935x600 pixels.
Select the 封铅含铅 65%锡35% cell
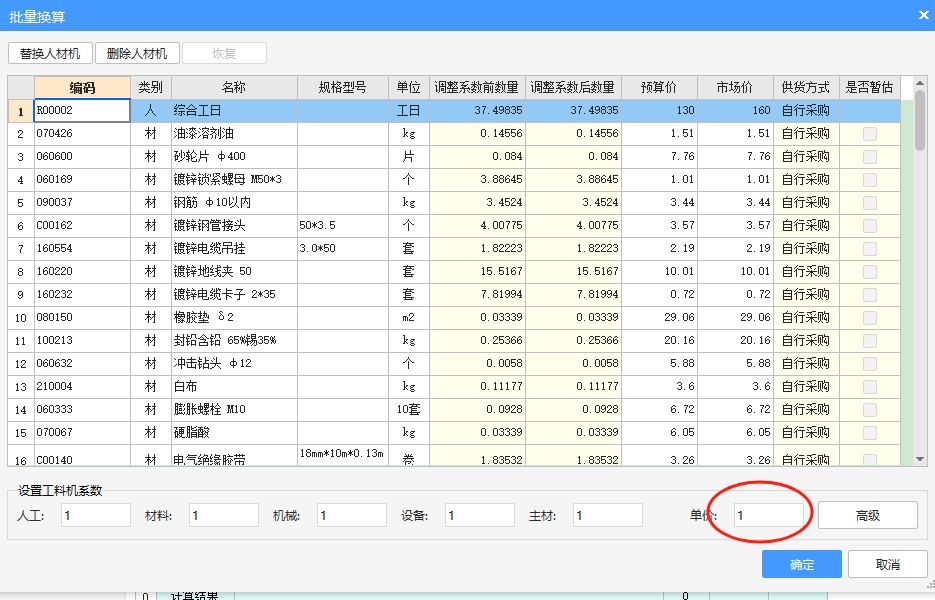pos(234,341)
